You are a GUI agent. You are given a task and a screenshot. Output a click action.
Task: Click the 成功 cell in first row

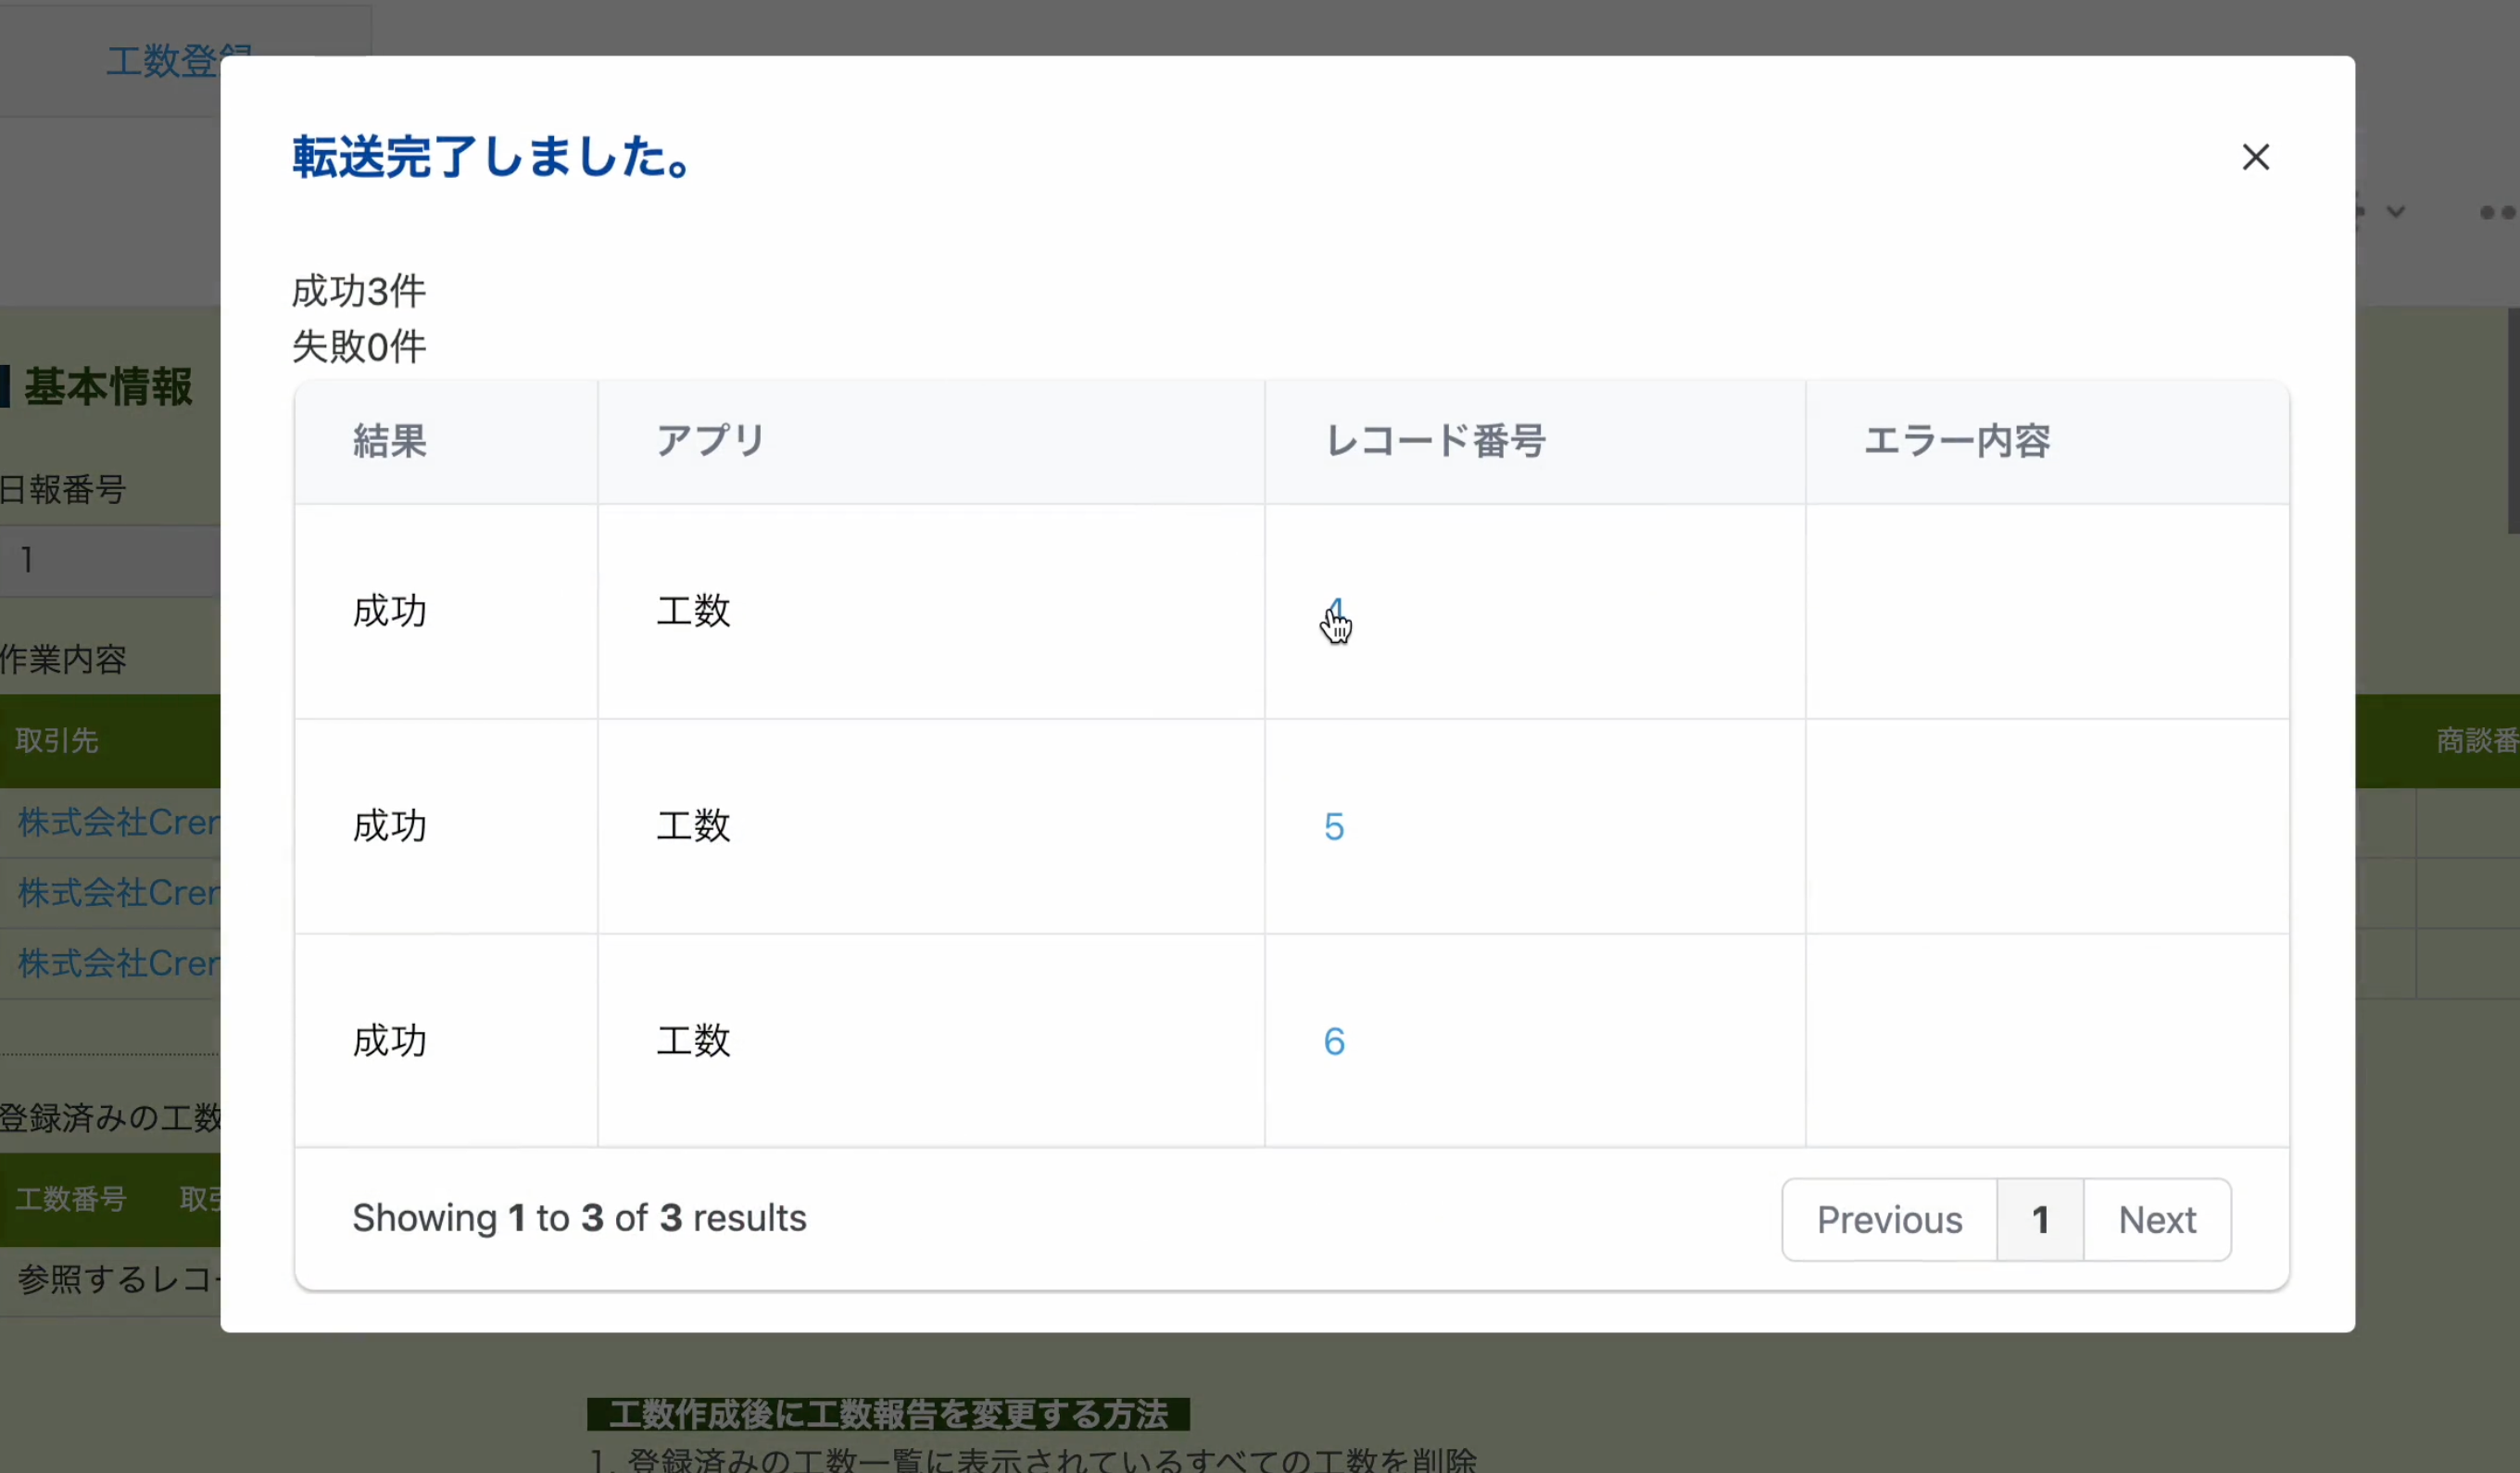(x=389, y=610)
